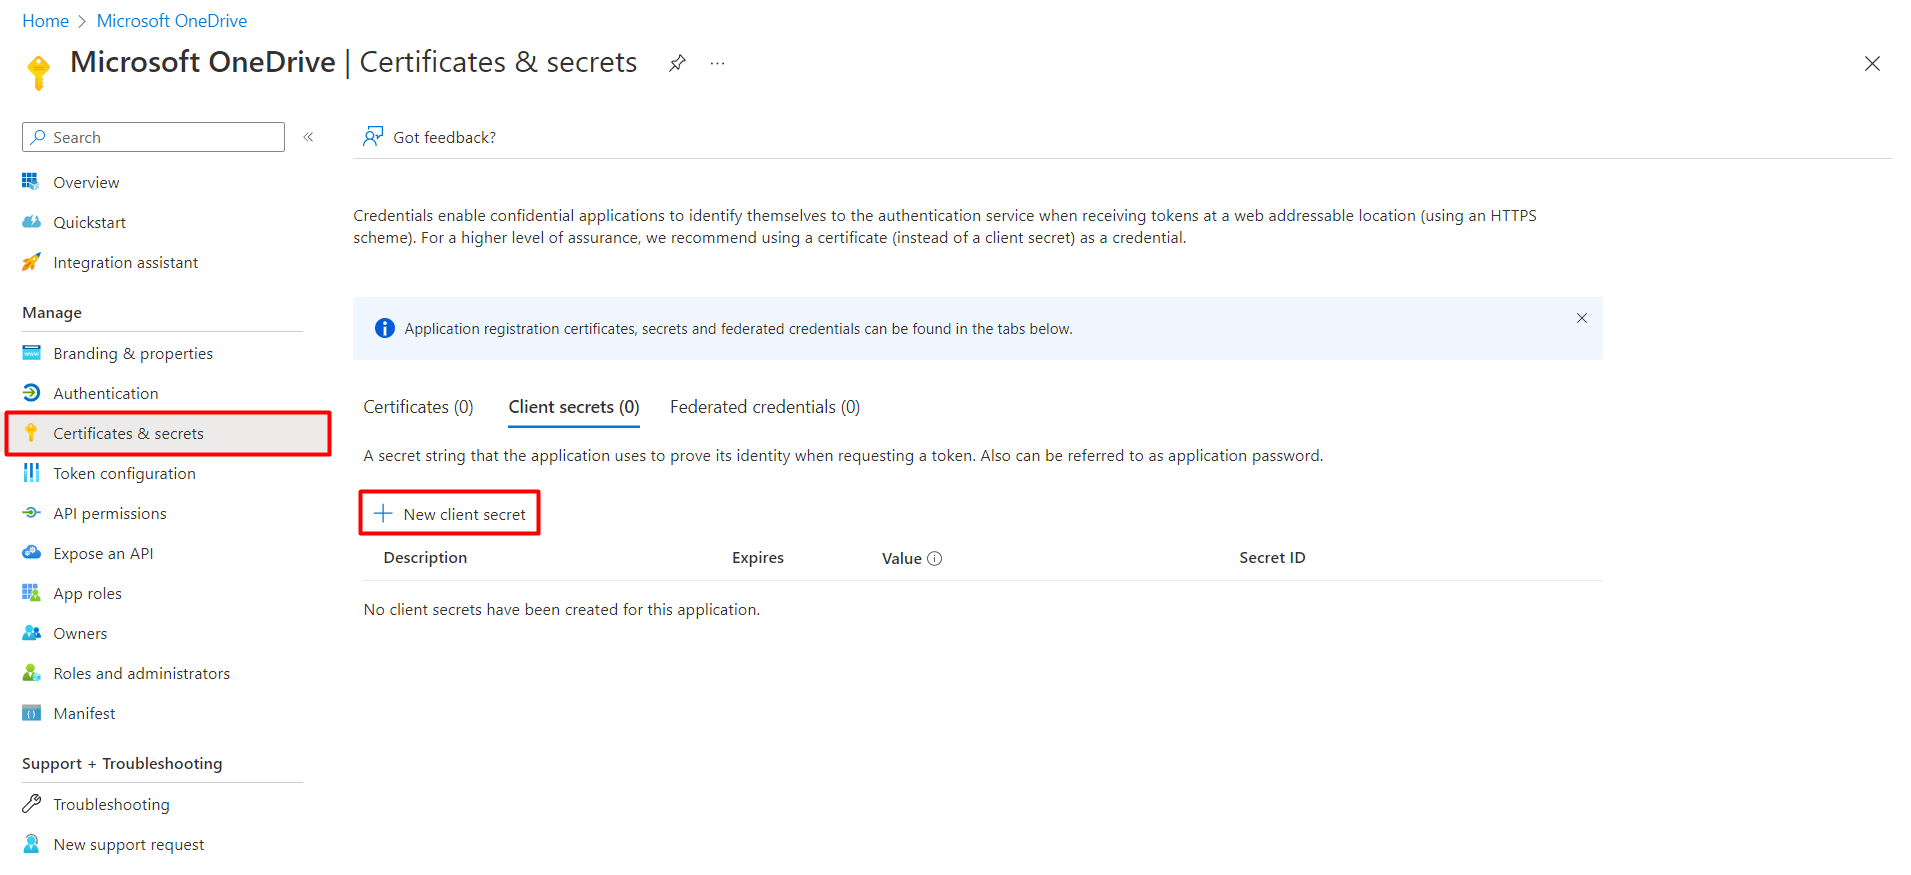Click the Quickstart cloud icon
This screenshot has height=875, width=1911.
click(31, 222)
